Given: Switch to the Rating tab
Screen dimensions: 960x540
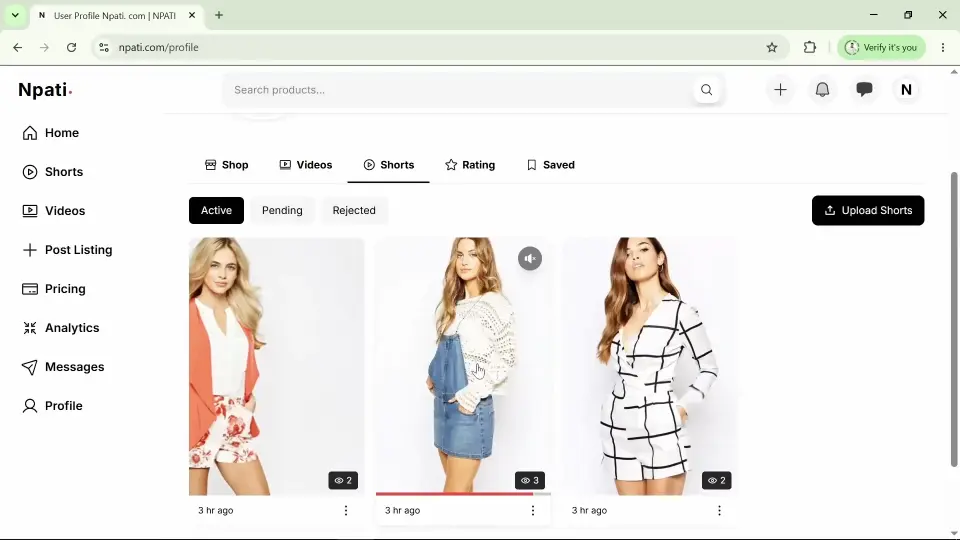Looking at the screenshot, I should pos(470,165).
